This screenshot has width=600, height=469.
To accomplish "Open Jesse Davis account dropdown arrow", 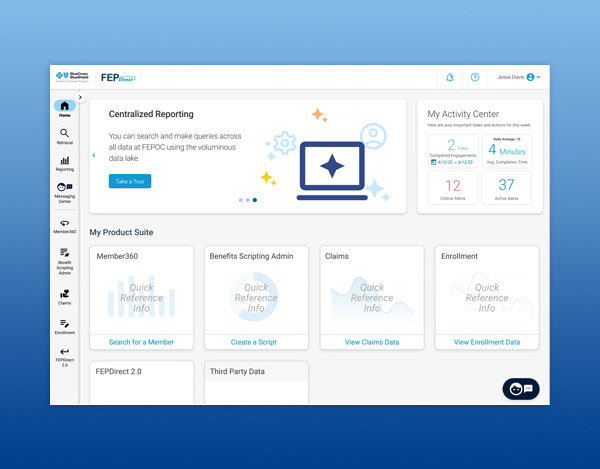I will click(x=538, y=77).
